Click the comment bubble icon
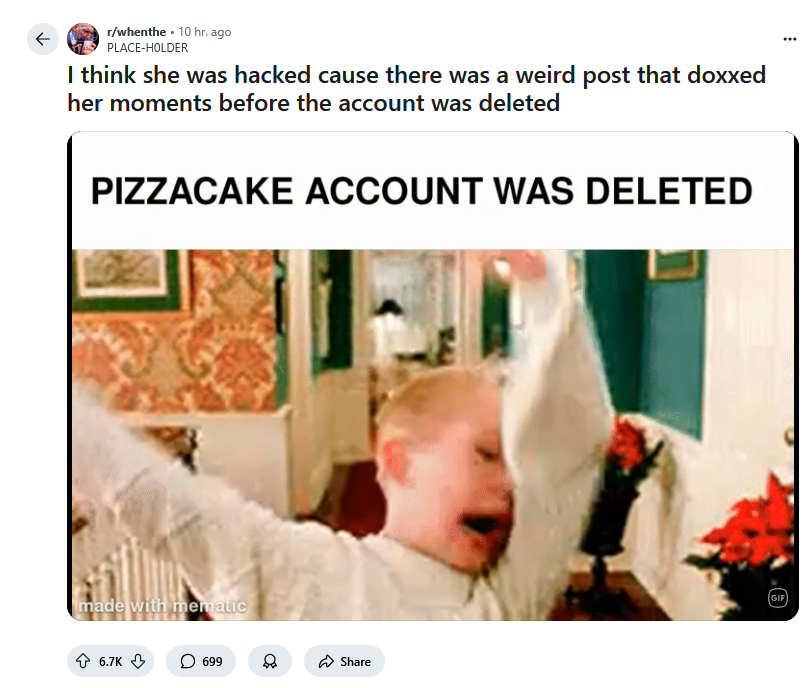Image resolution: width=808 pixels, height=688 pixels. click(x=188, y=661)
